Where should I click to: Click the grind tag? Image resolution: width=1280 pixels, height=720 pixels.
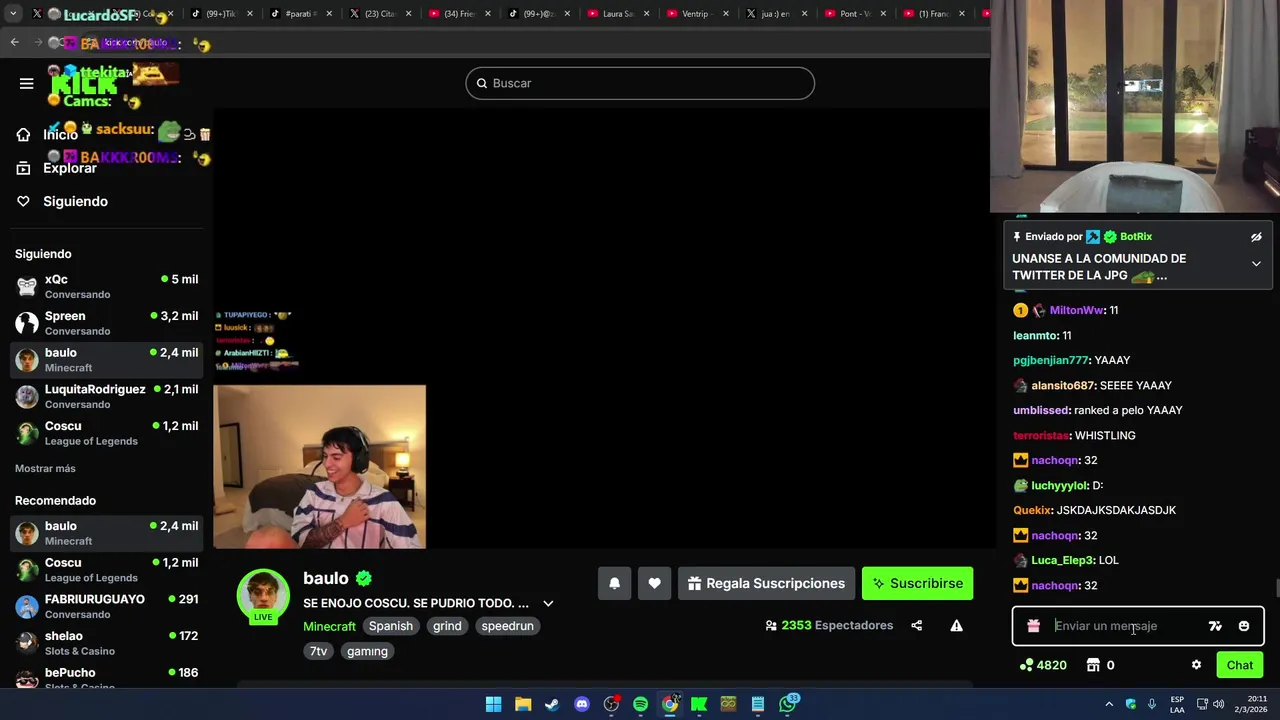coord(447,626)
